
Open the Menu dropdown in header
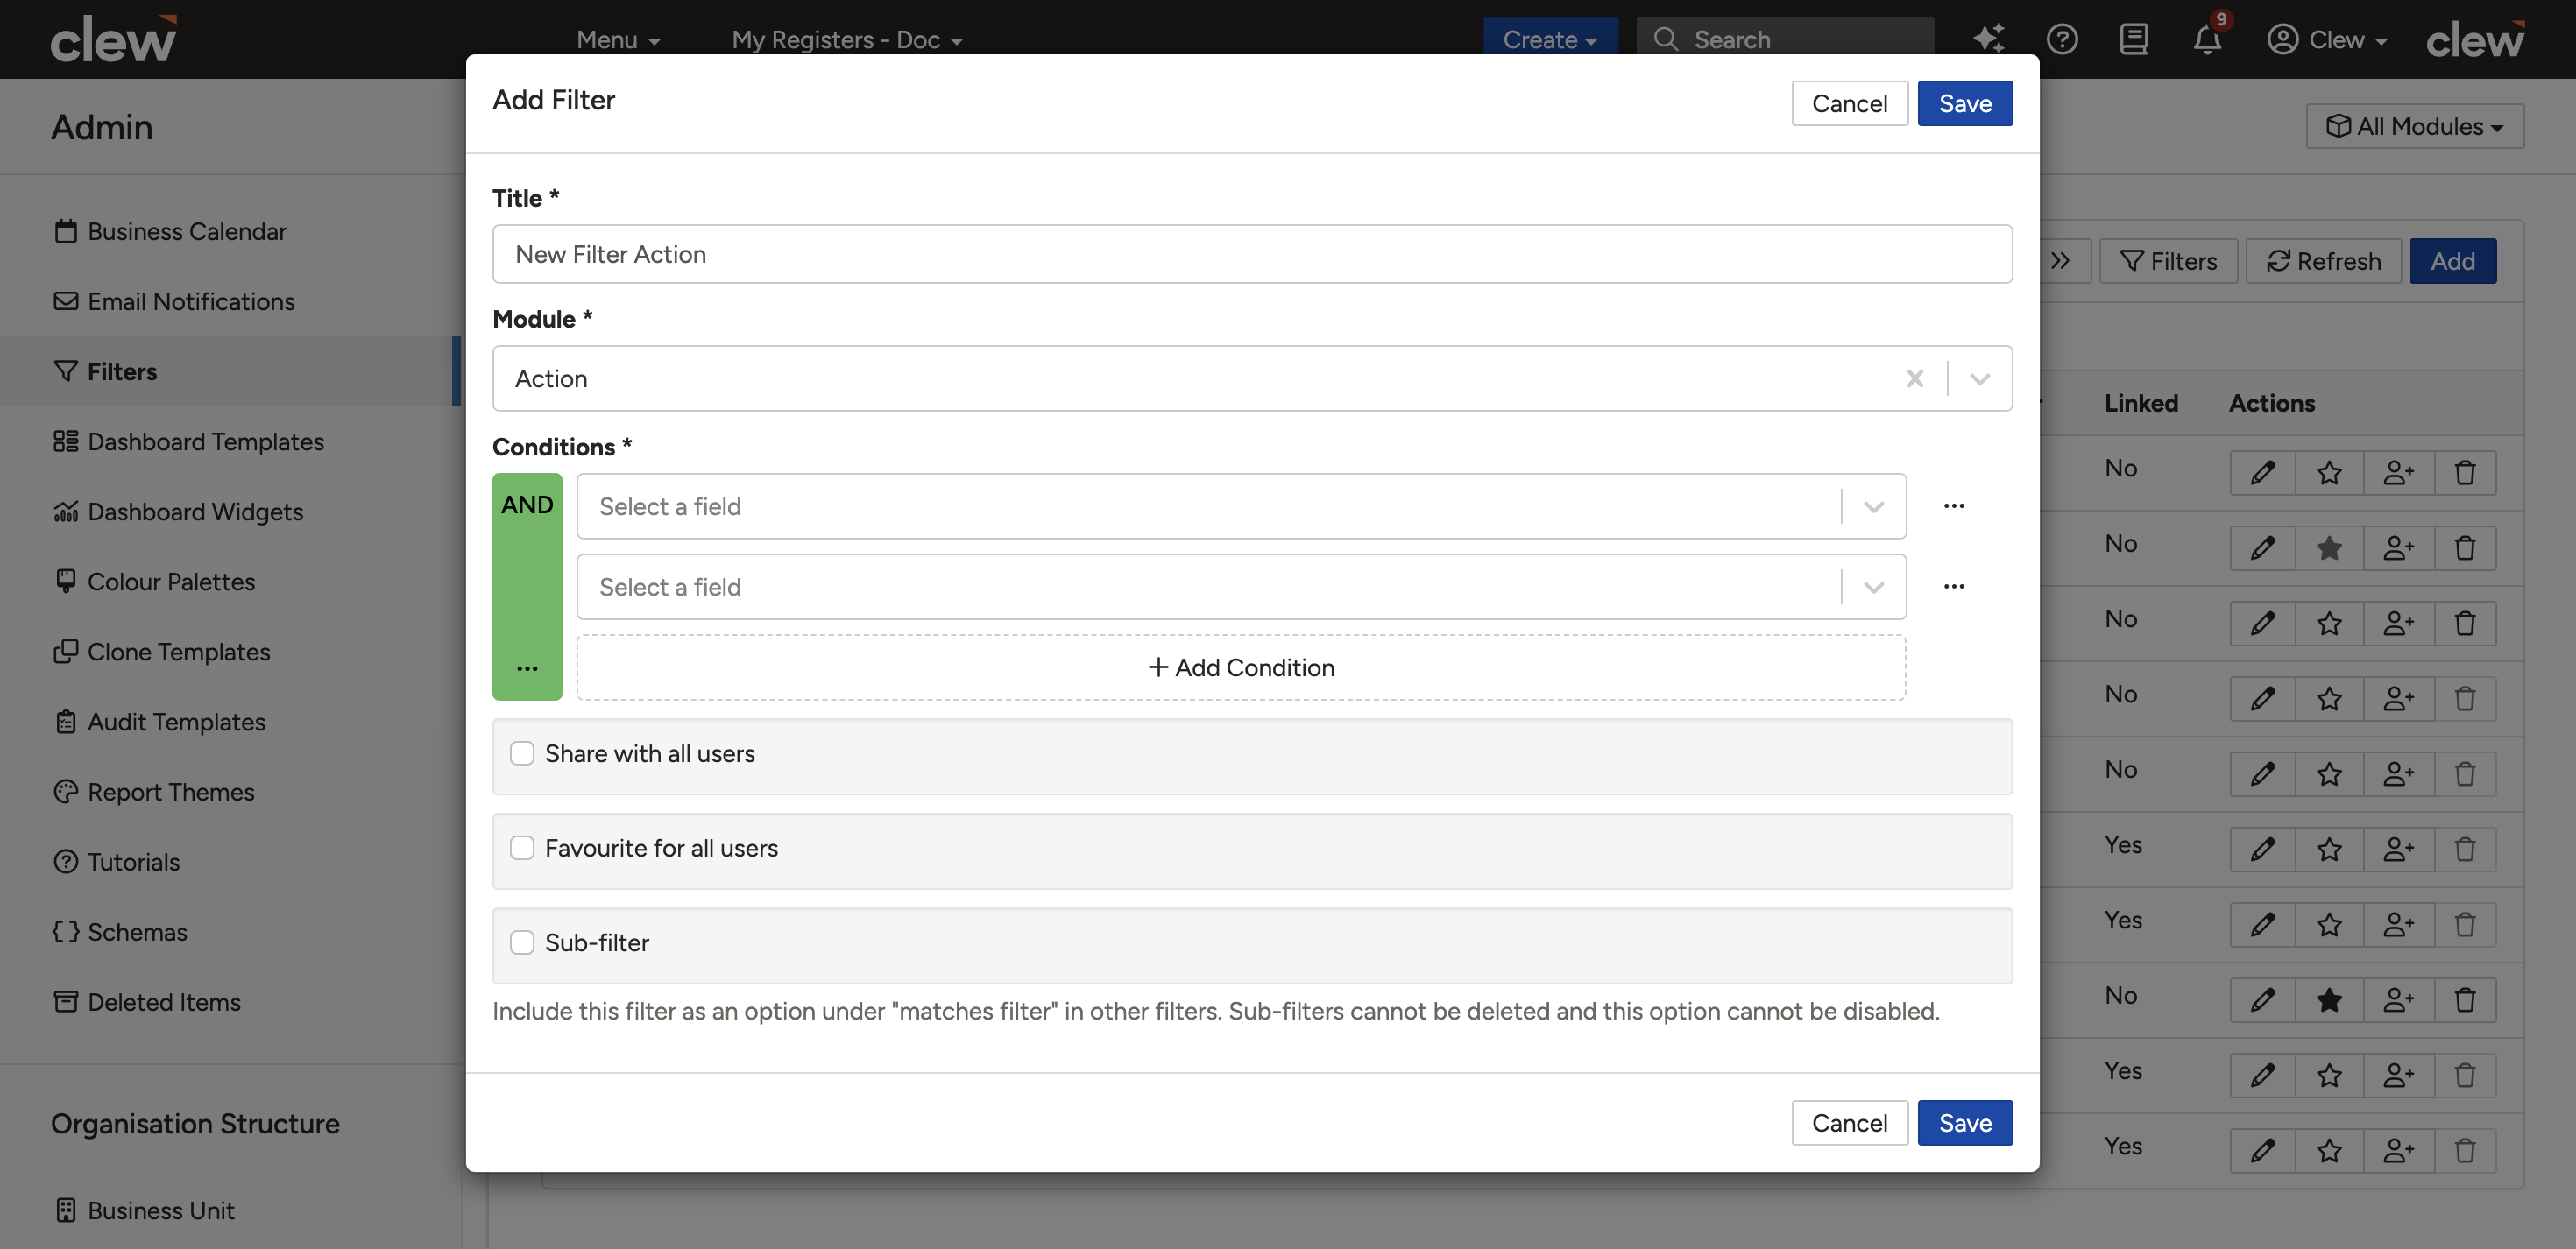(x=618, y=39)
